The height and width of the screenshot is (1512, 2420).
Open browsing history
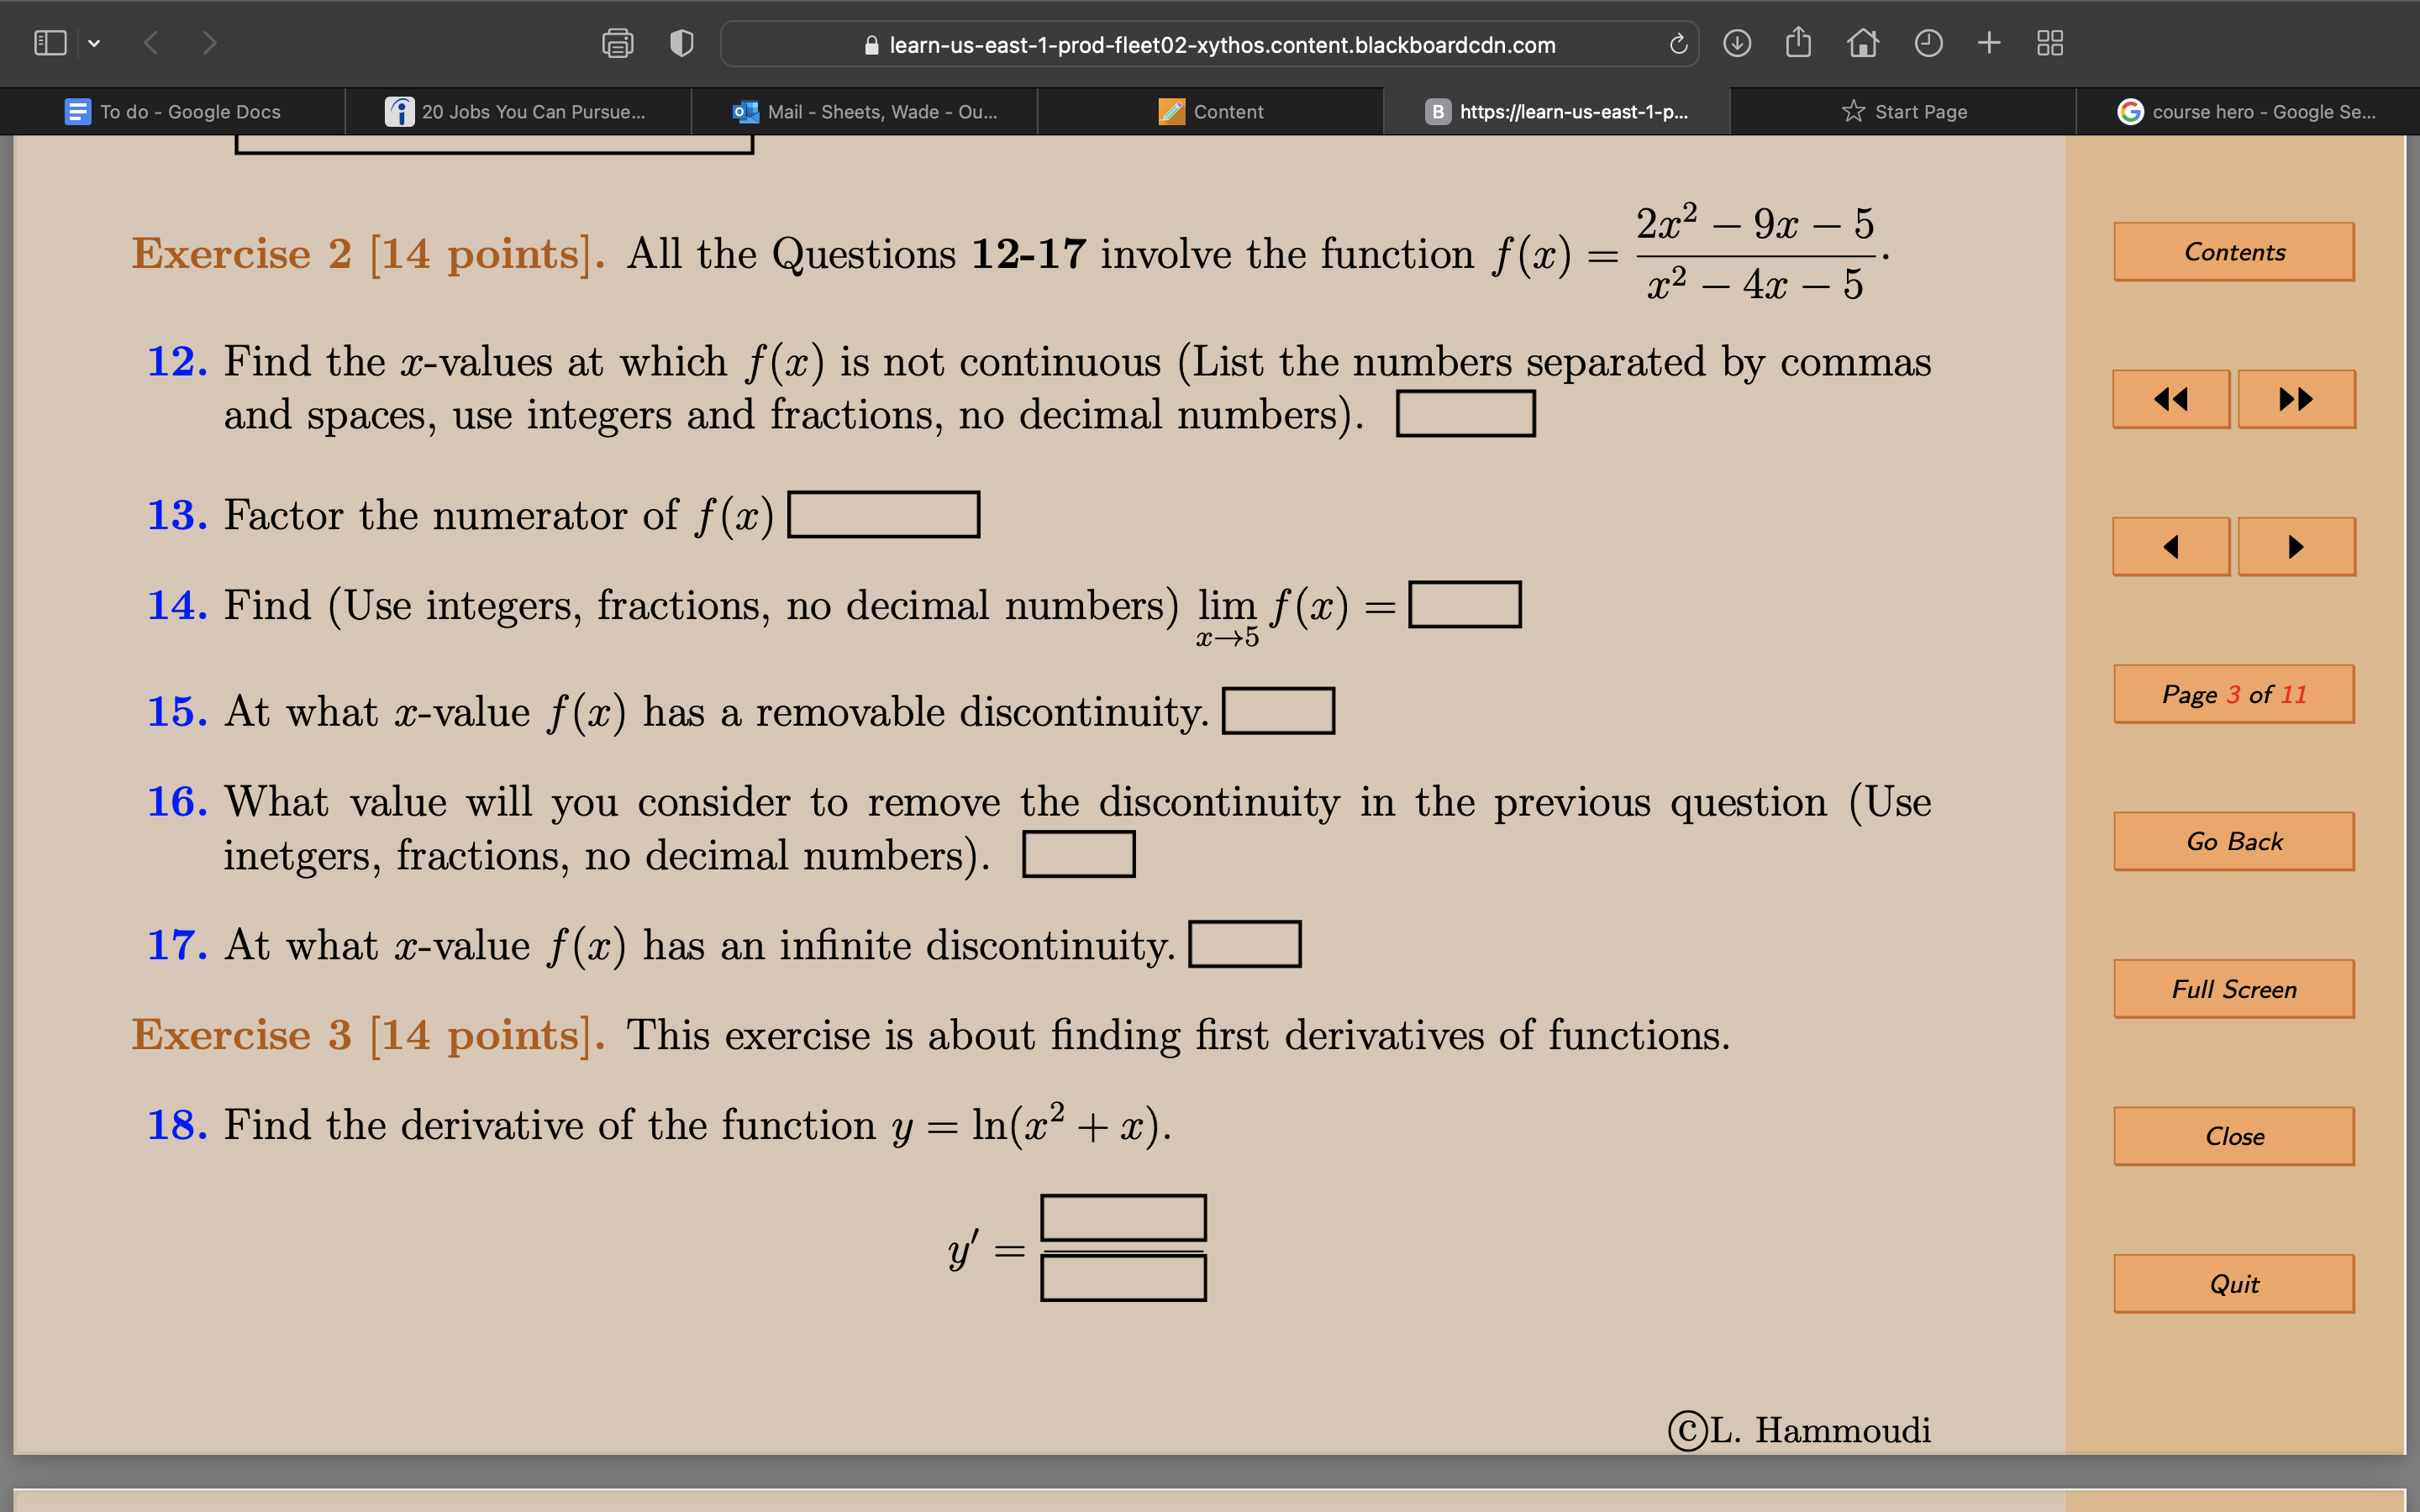1927,43
